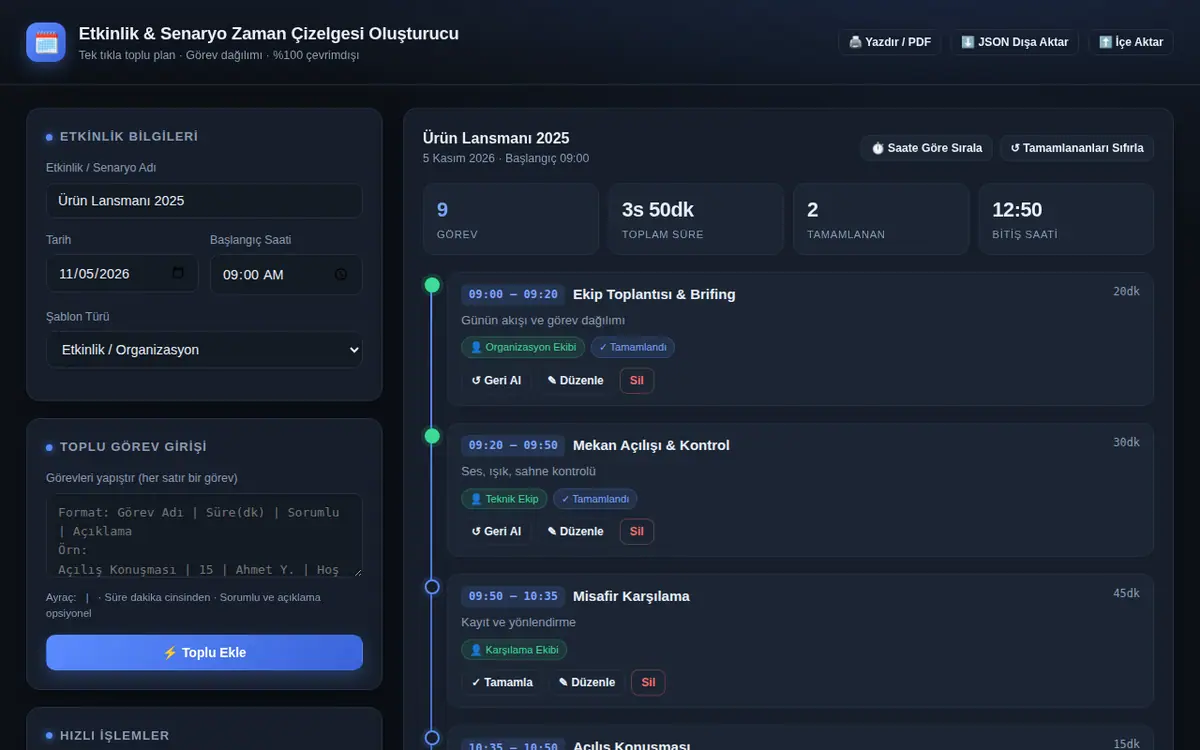Click the 9 Görev stat card

(511, 219)
